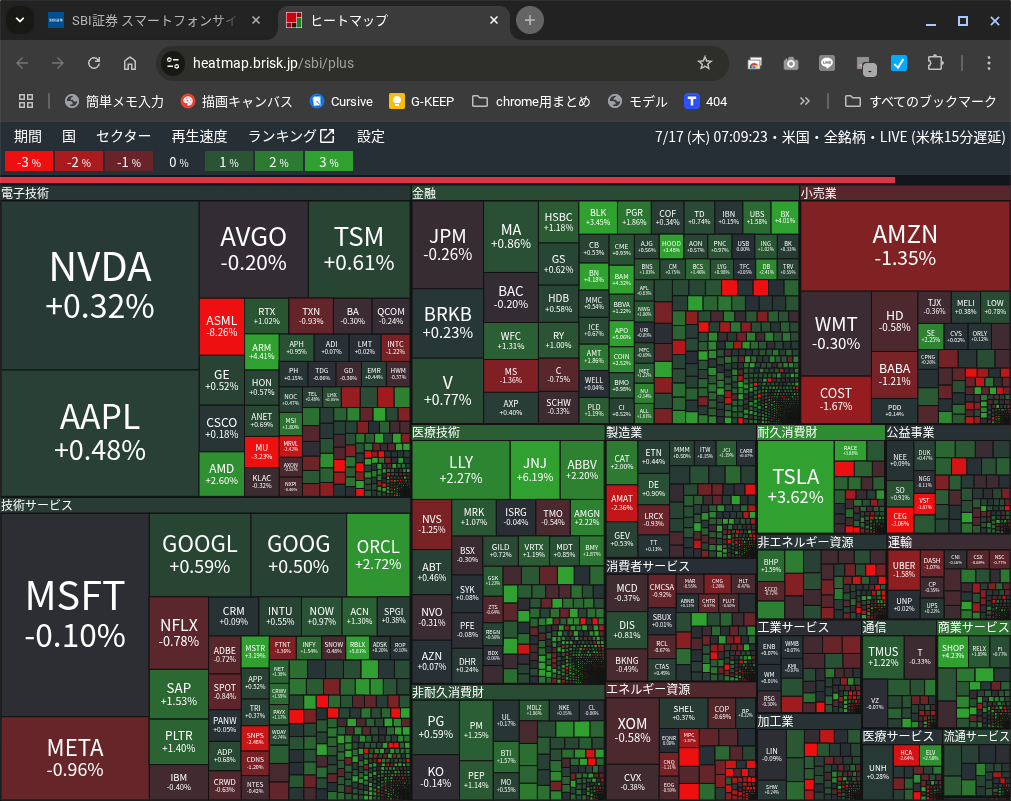Select the LLY tile
The image size is (1011, 801).
461,470
